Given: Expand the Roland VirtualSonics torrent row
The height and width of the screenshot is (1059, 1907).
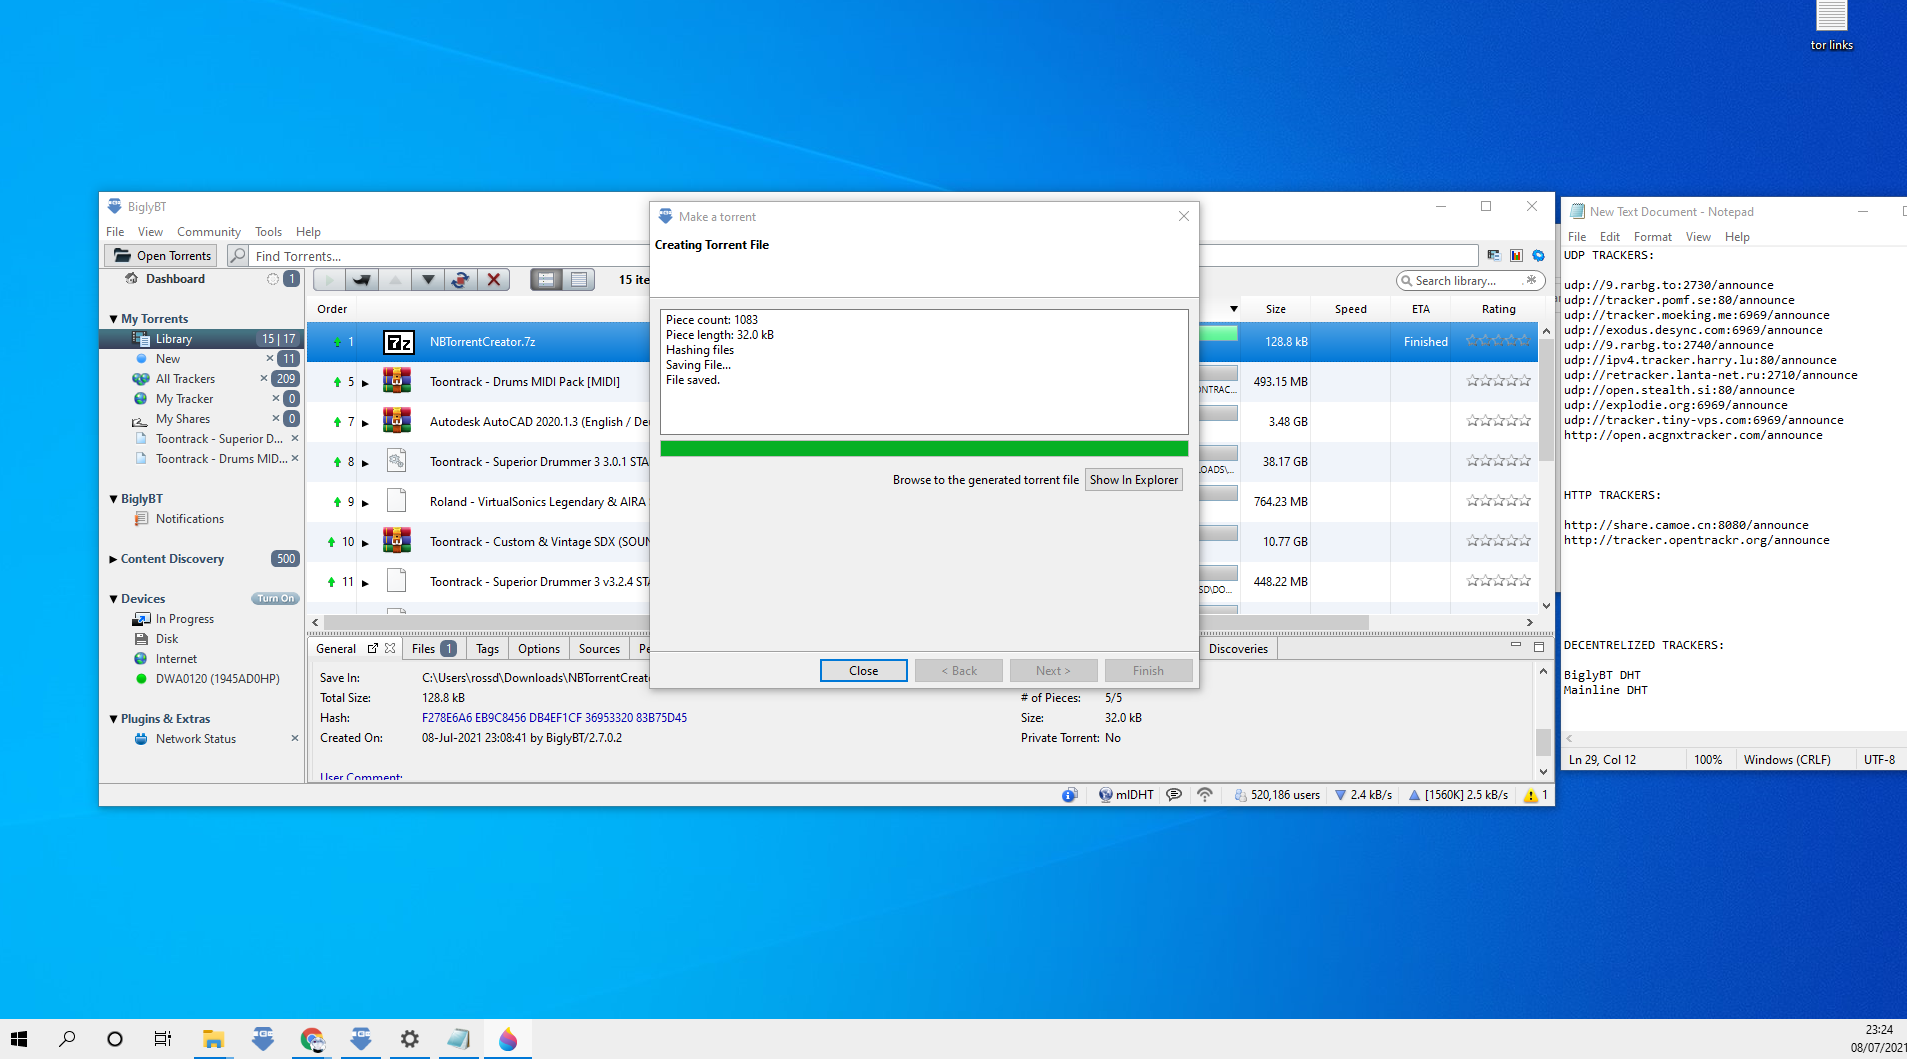Looking at the screenshot, I should [365, 503].
